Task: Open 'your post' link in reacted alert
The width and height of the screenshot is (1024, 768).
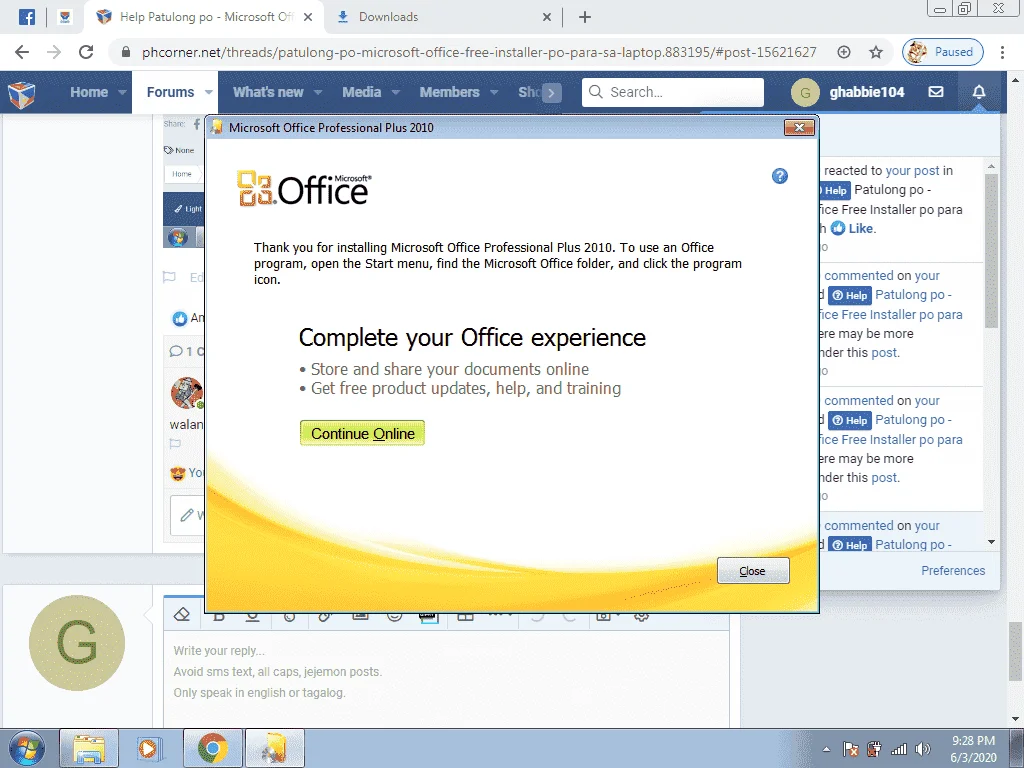Action: (912, 170)
